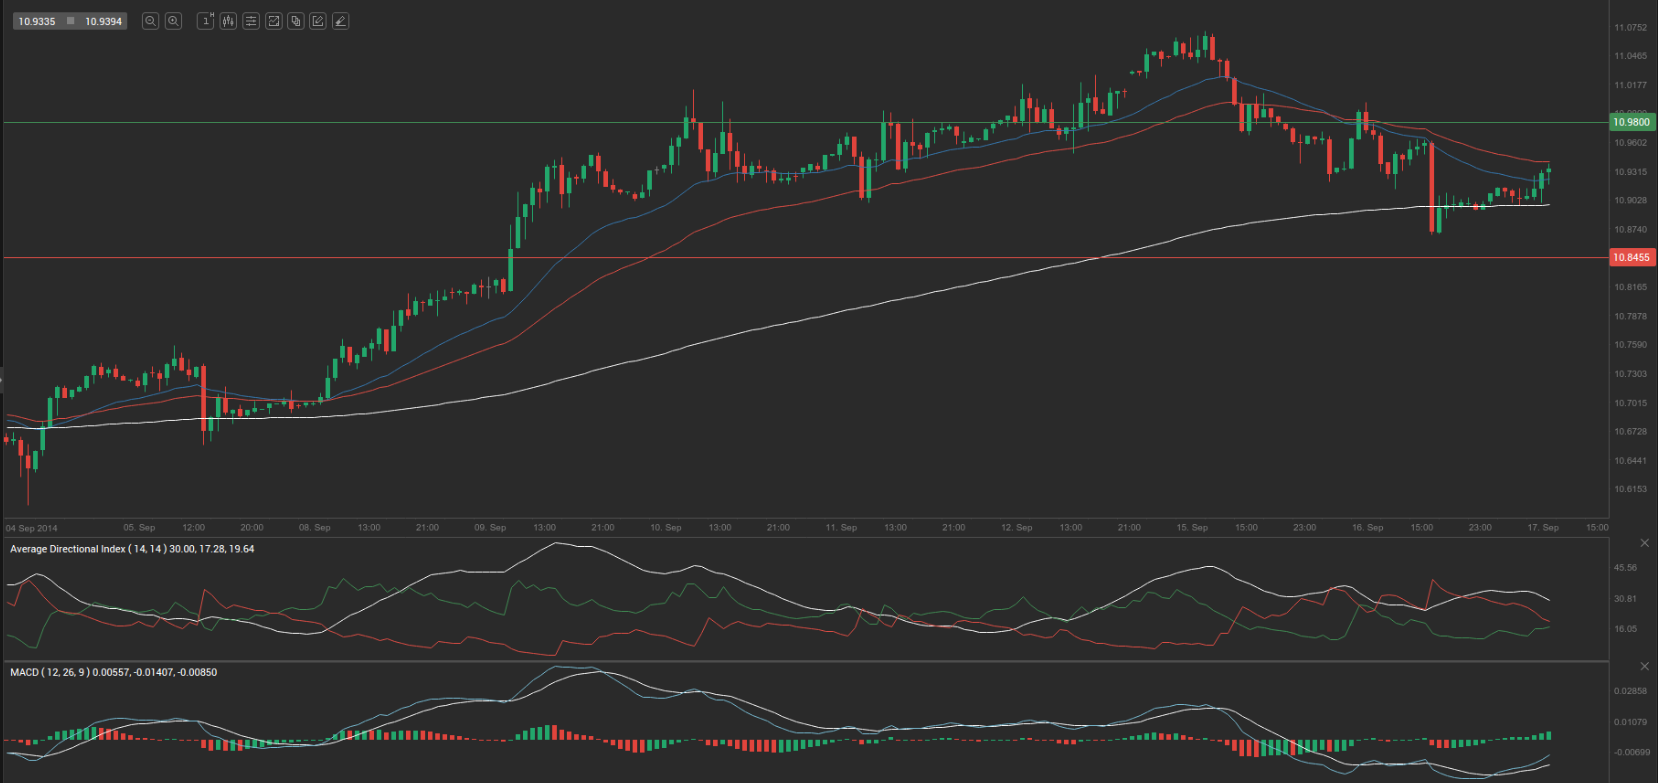Viewport: 1658px width, 783px height.
Task: Close the MACD indicator panel
Action: [1644, 666]
